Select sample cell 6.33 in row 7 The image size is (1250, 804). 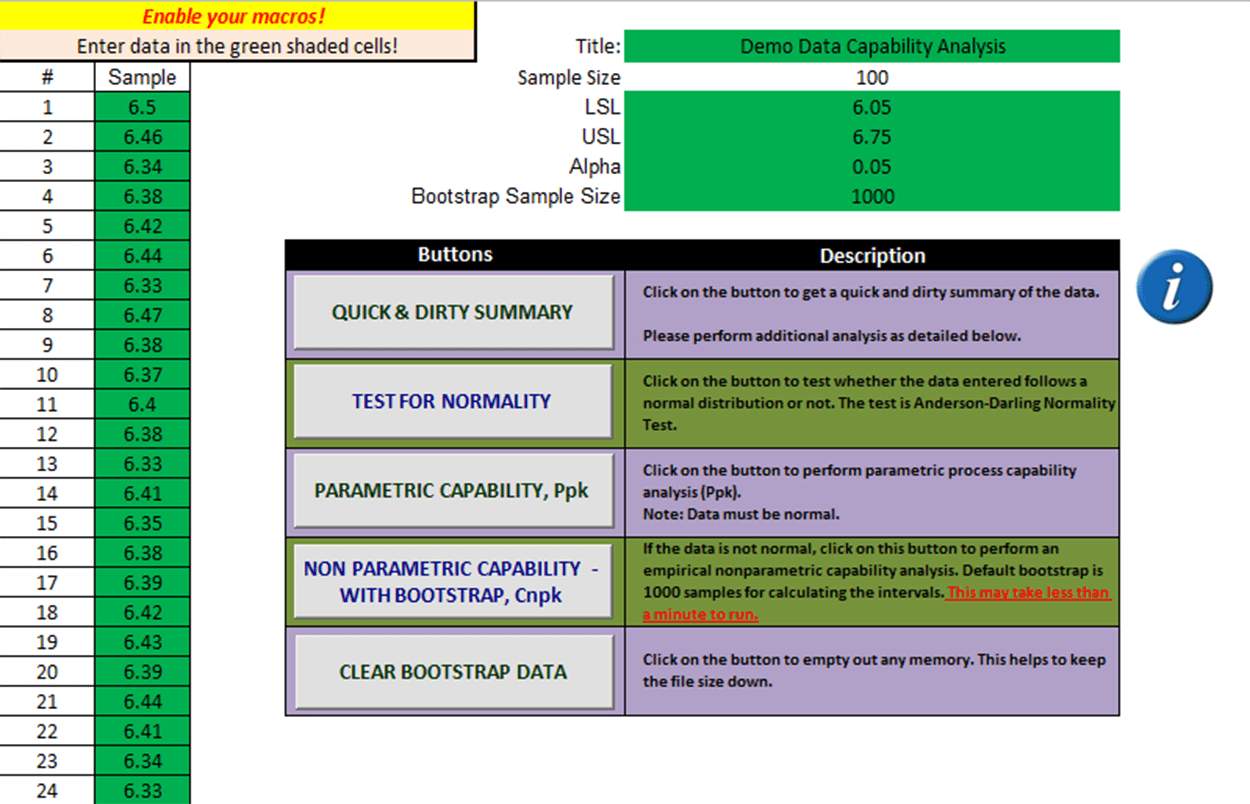(x=142, y=285)
